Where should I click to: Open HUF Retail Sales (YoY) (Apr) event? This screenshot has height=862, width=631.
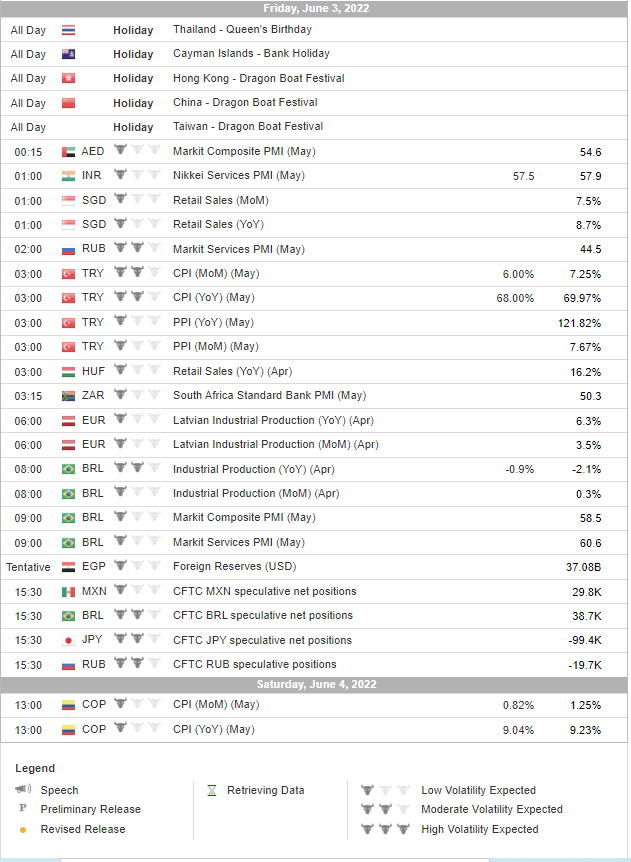(x=233, y=372)
